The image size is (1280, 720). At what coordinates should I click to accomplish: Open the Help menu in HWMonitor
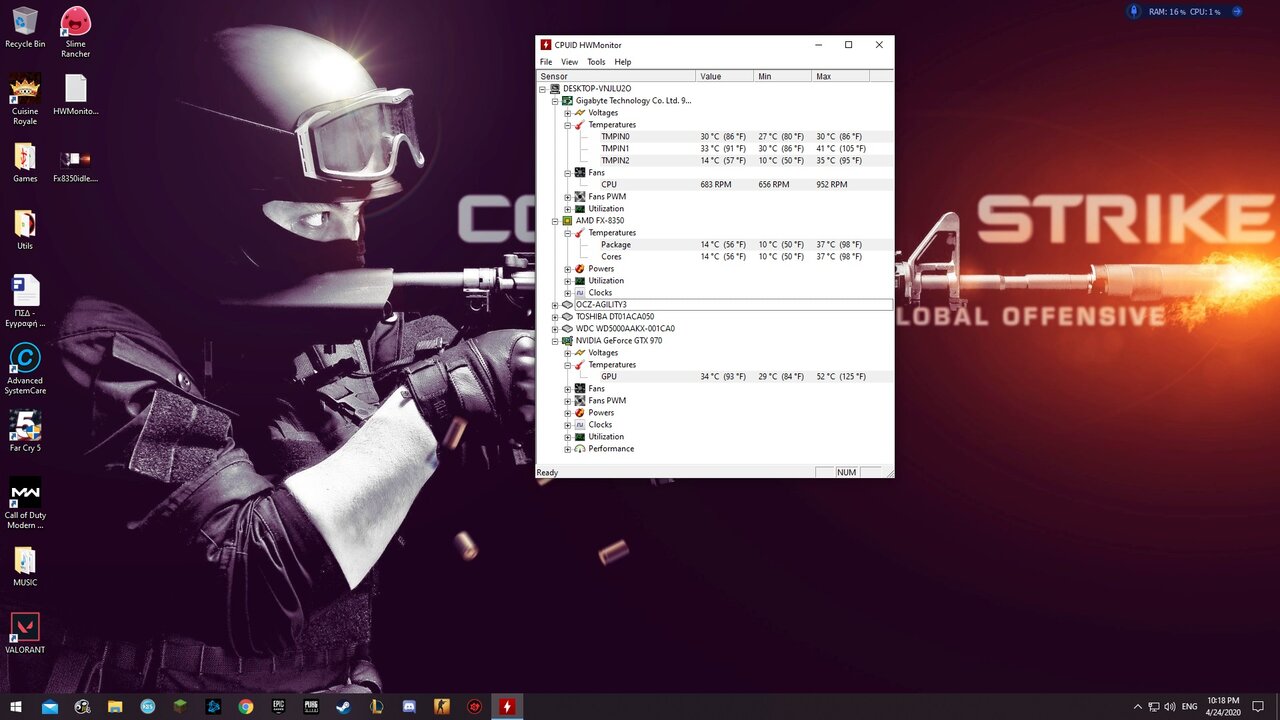623,62
